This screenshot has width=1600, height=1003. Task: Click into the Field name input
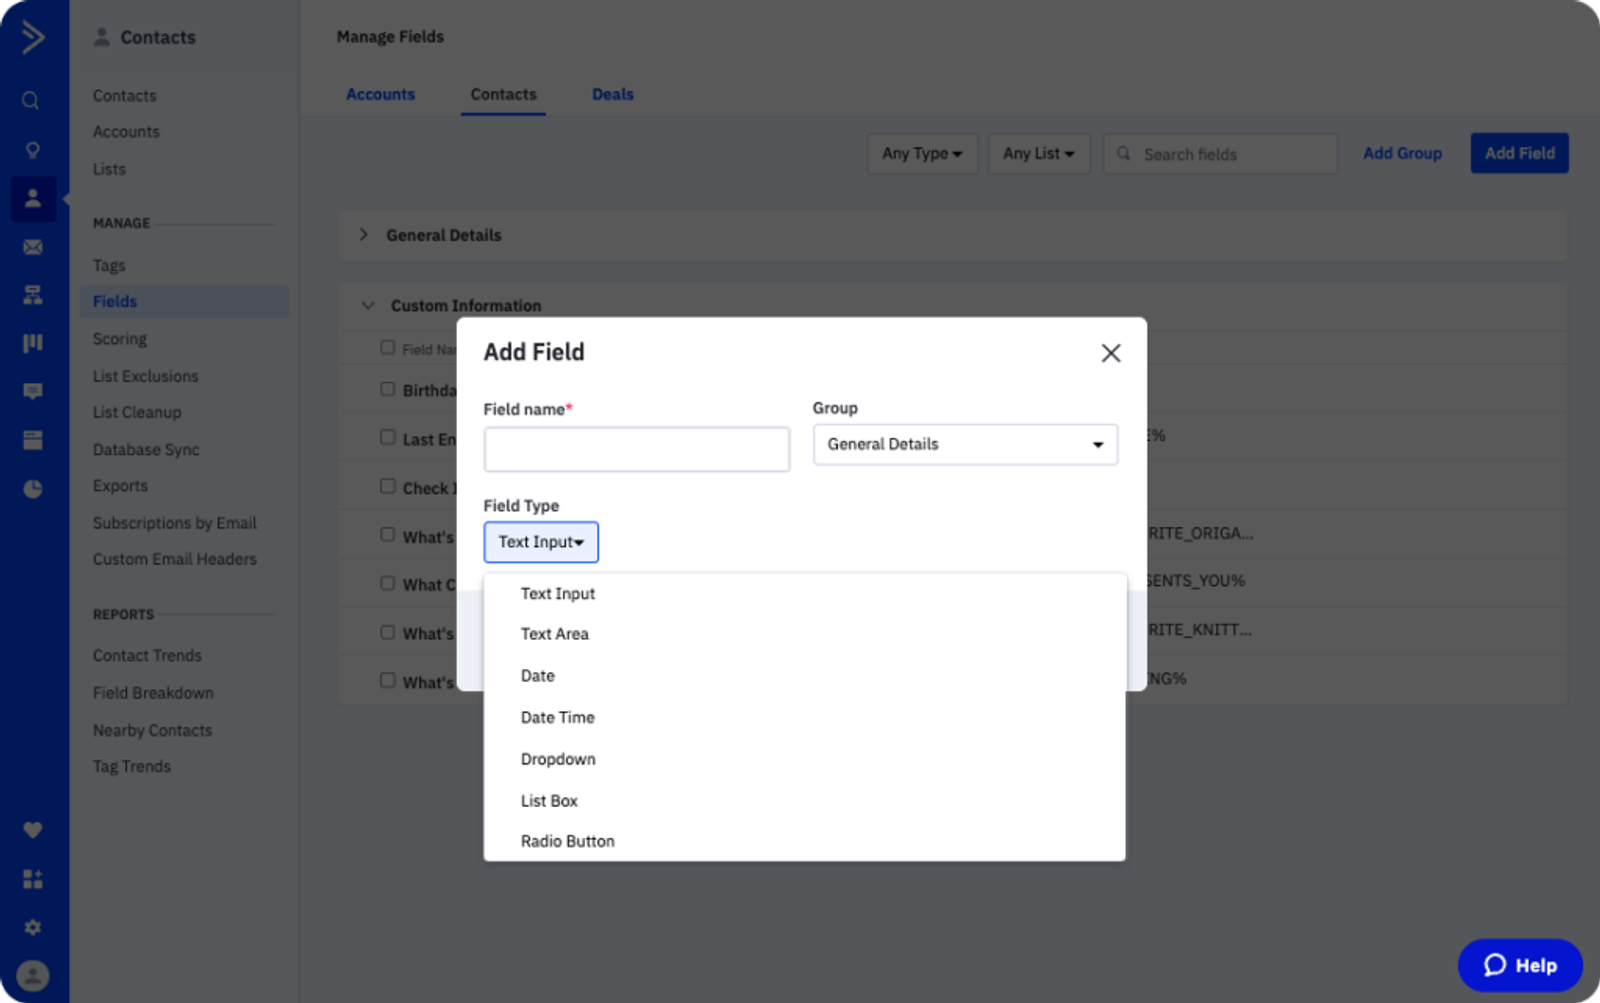click(636, 449)
